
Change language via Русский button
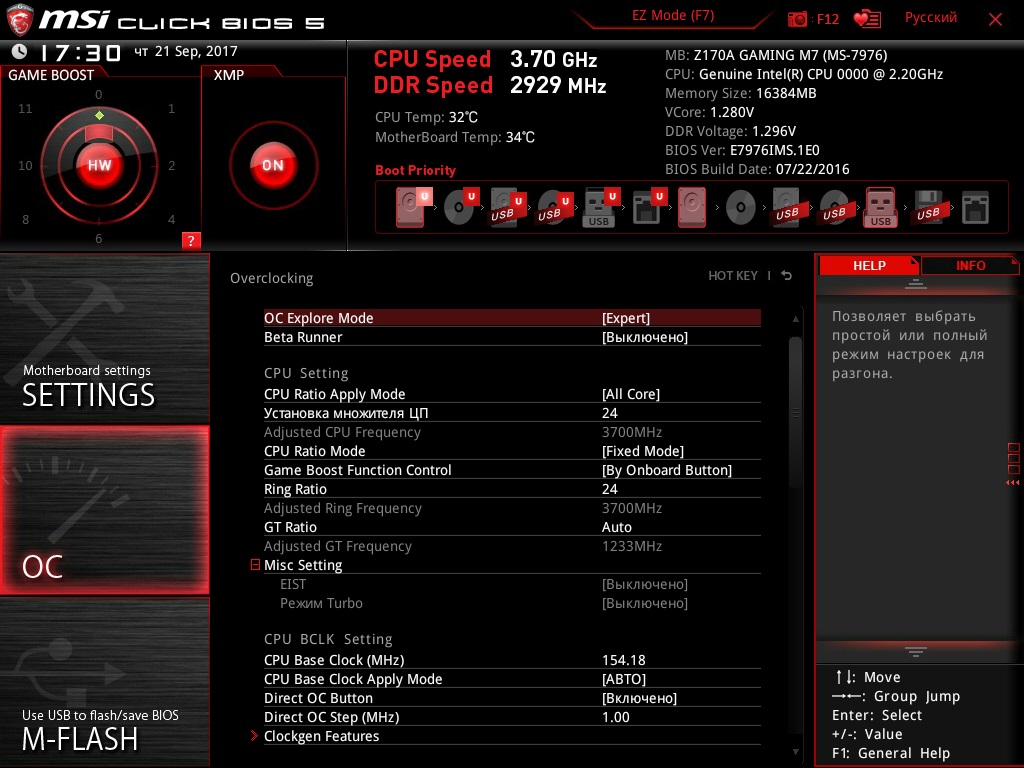coord(931,18)
